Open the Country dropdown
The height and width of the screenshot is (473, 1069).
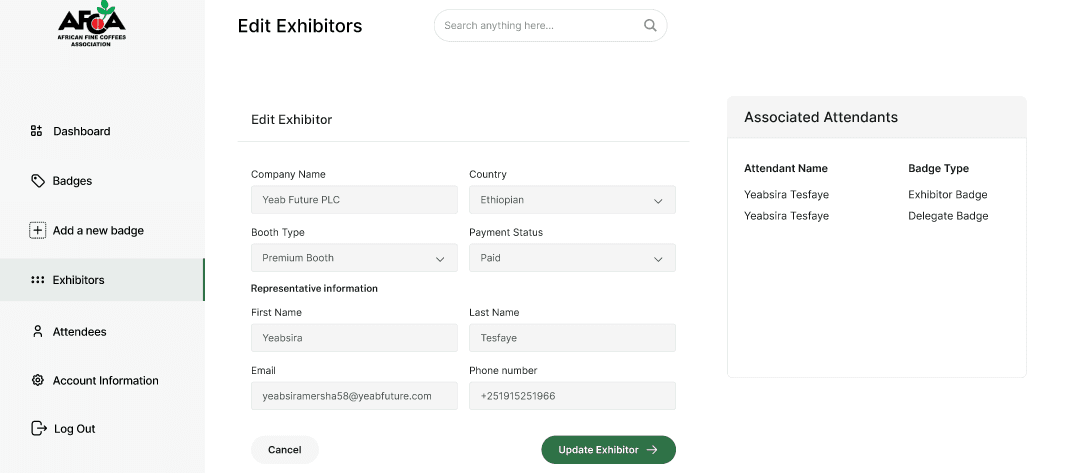[572, 200]
